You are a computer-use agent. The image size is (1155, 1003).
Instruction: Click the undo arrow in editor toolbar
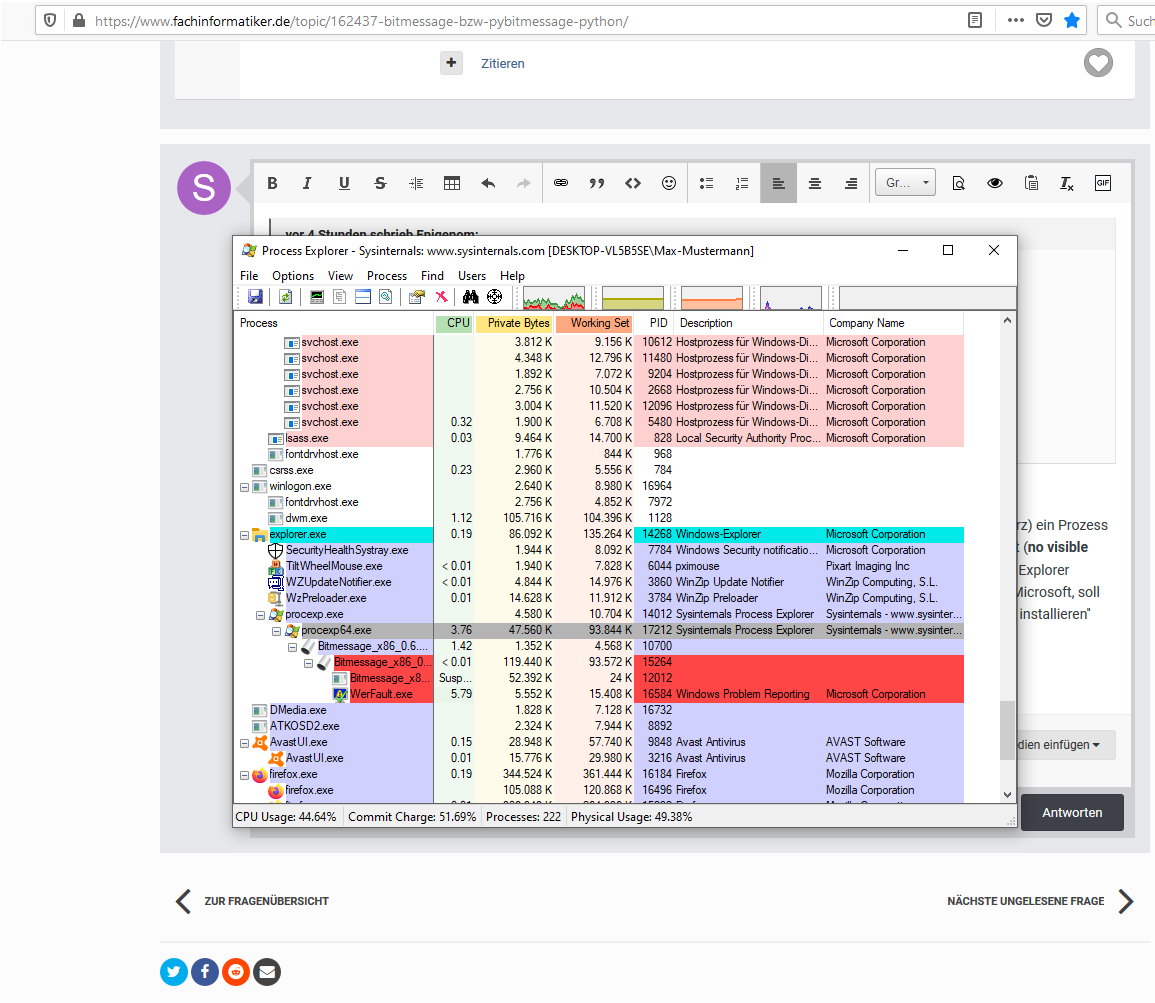coord(488,183)
